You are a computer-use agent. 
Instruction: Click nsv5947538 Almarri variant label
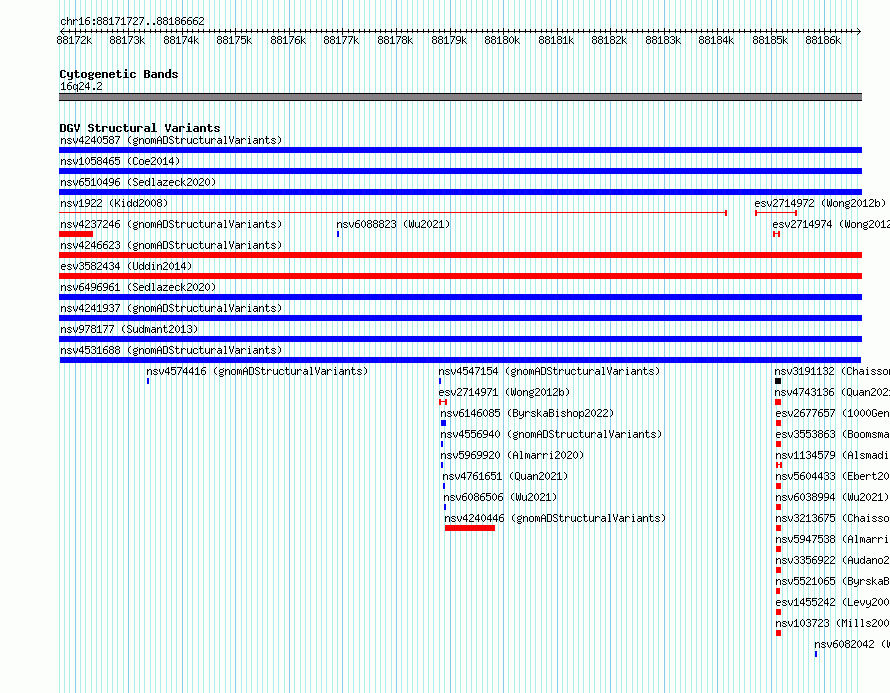pyautogui.click(x=833, y=539)
